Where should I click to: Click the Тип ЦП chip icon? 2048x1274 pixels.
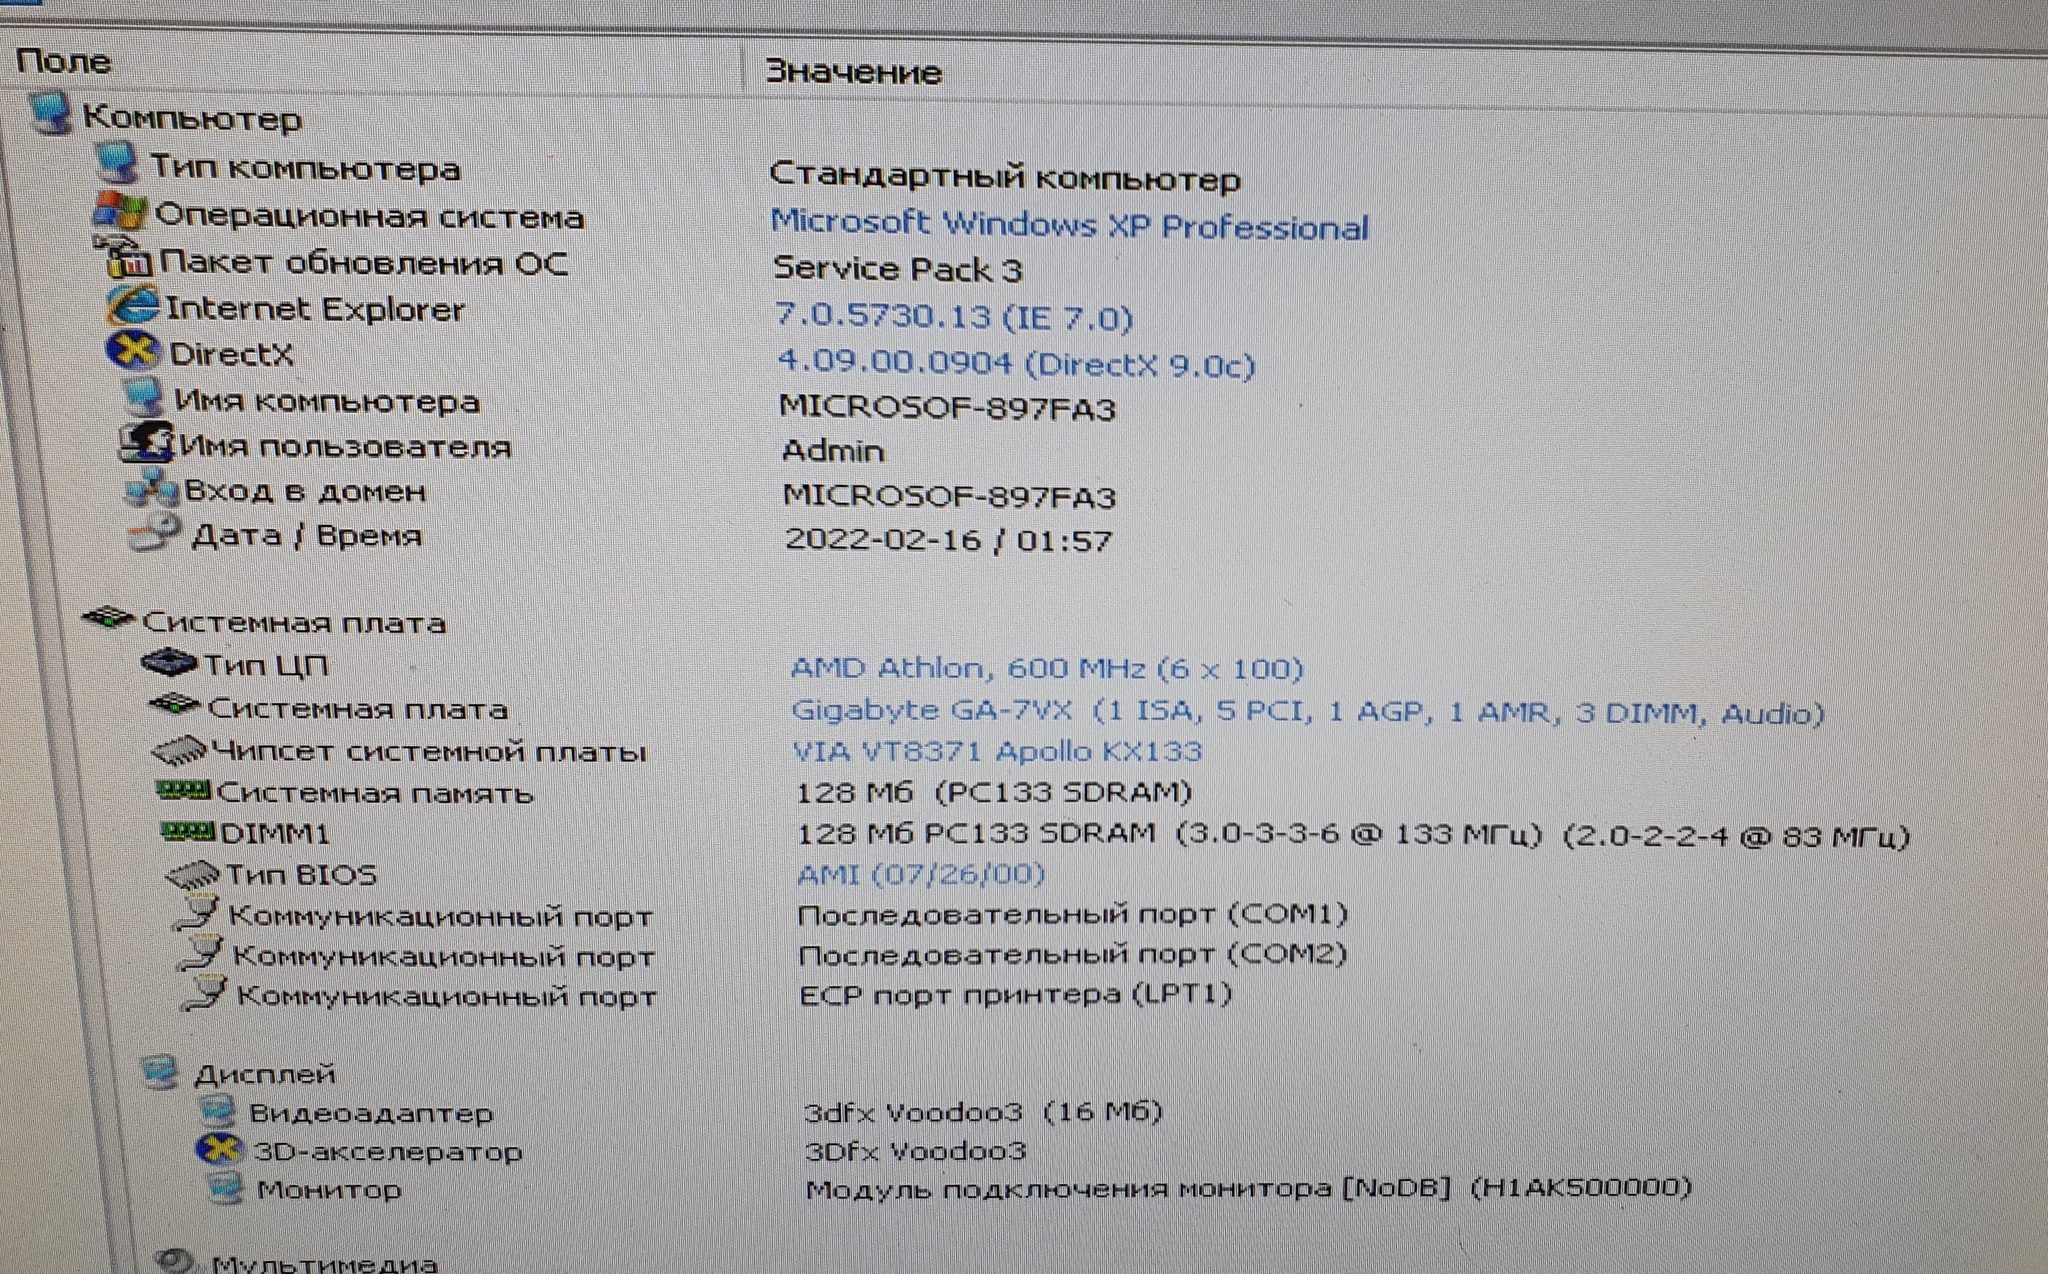[x=168, y=662]
